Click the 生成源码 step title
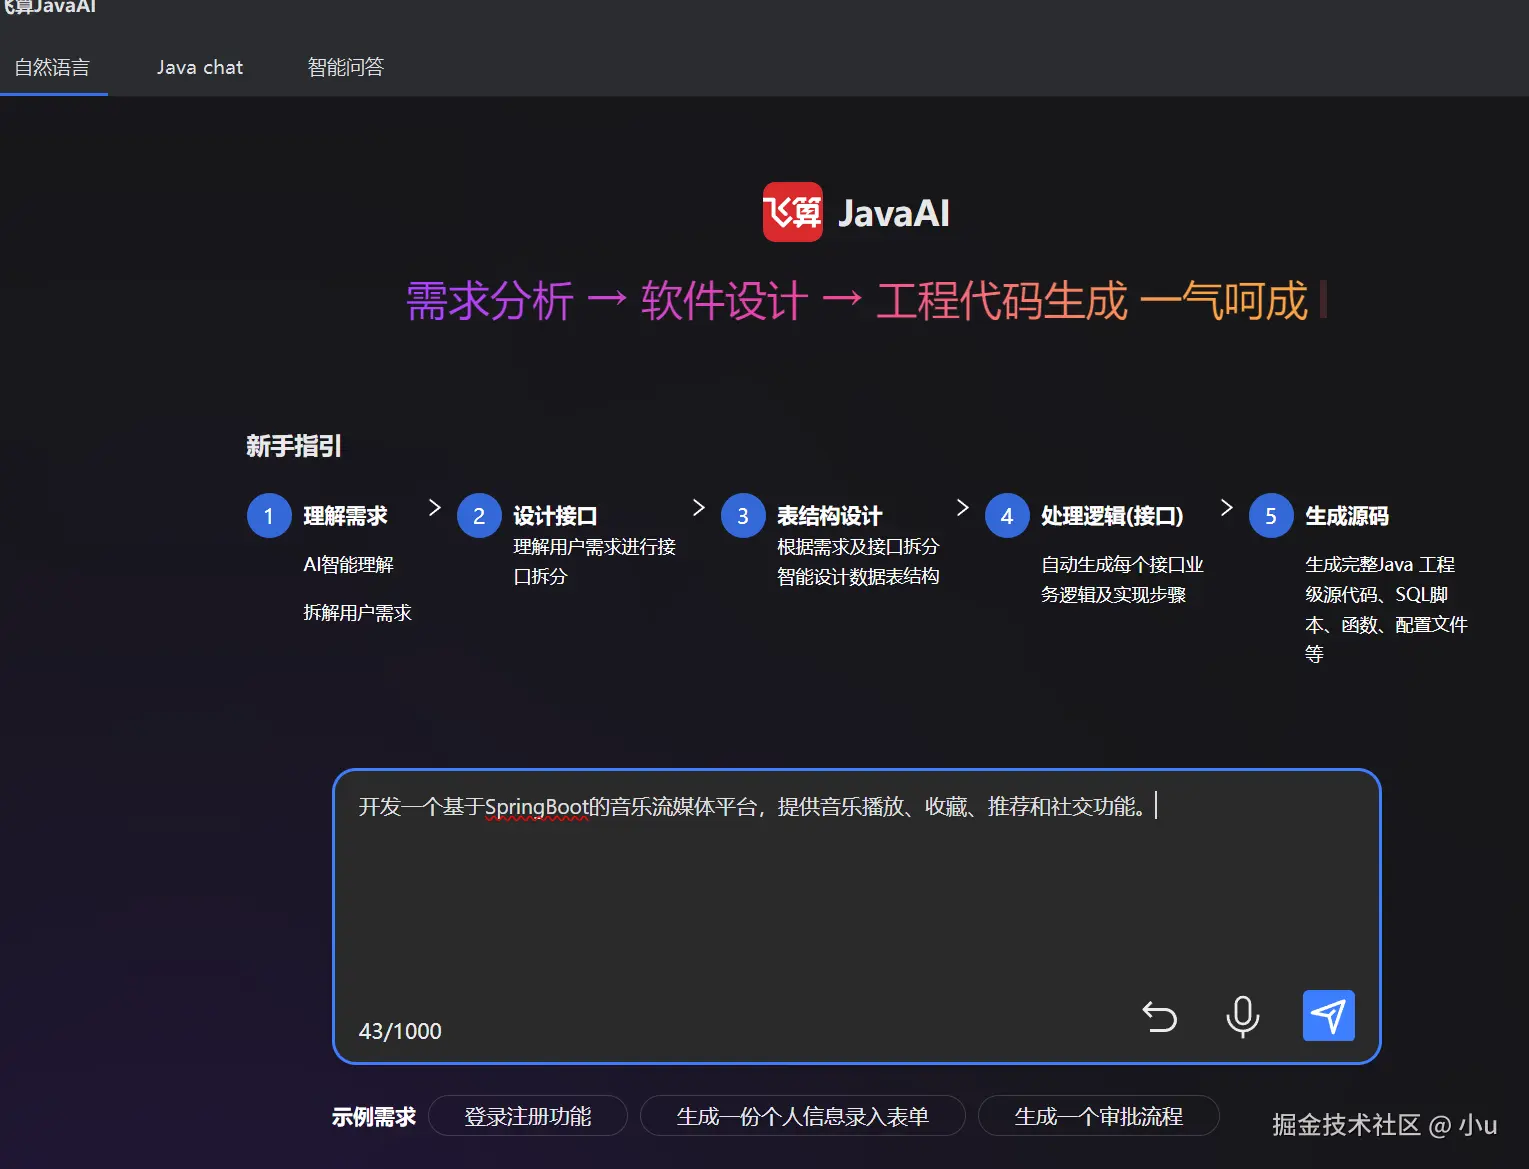Viewport: 1529px width, 1169px height. 1347,516
